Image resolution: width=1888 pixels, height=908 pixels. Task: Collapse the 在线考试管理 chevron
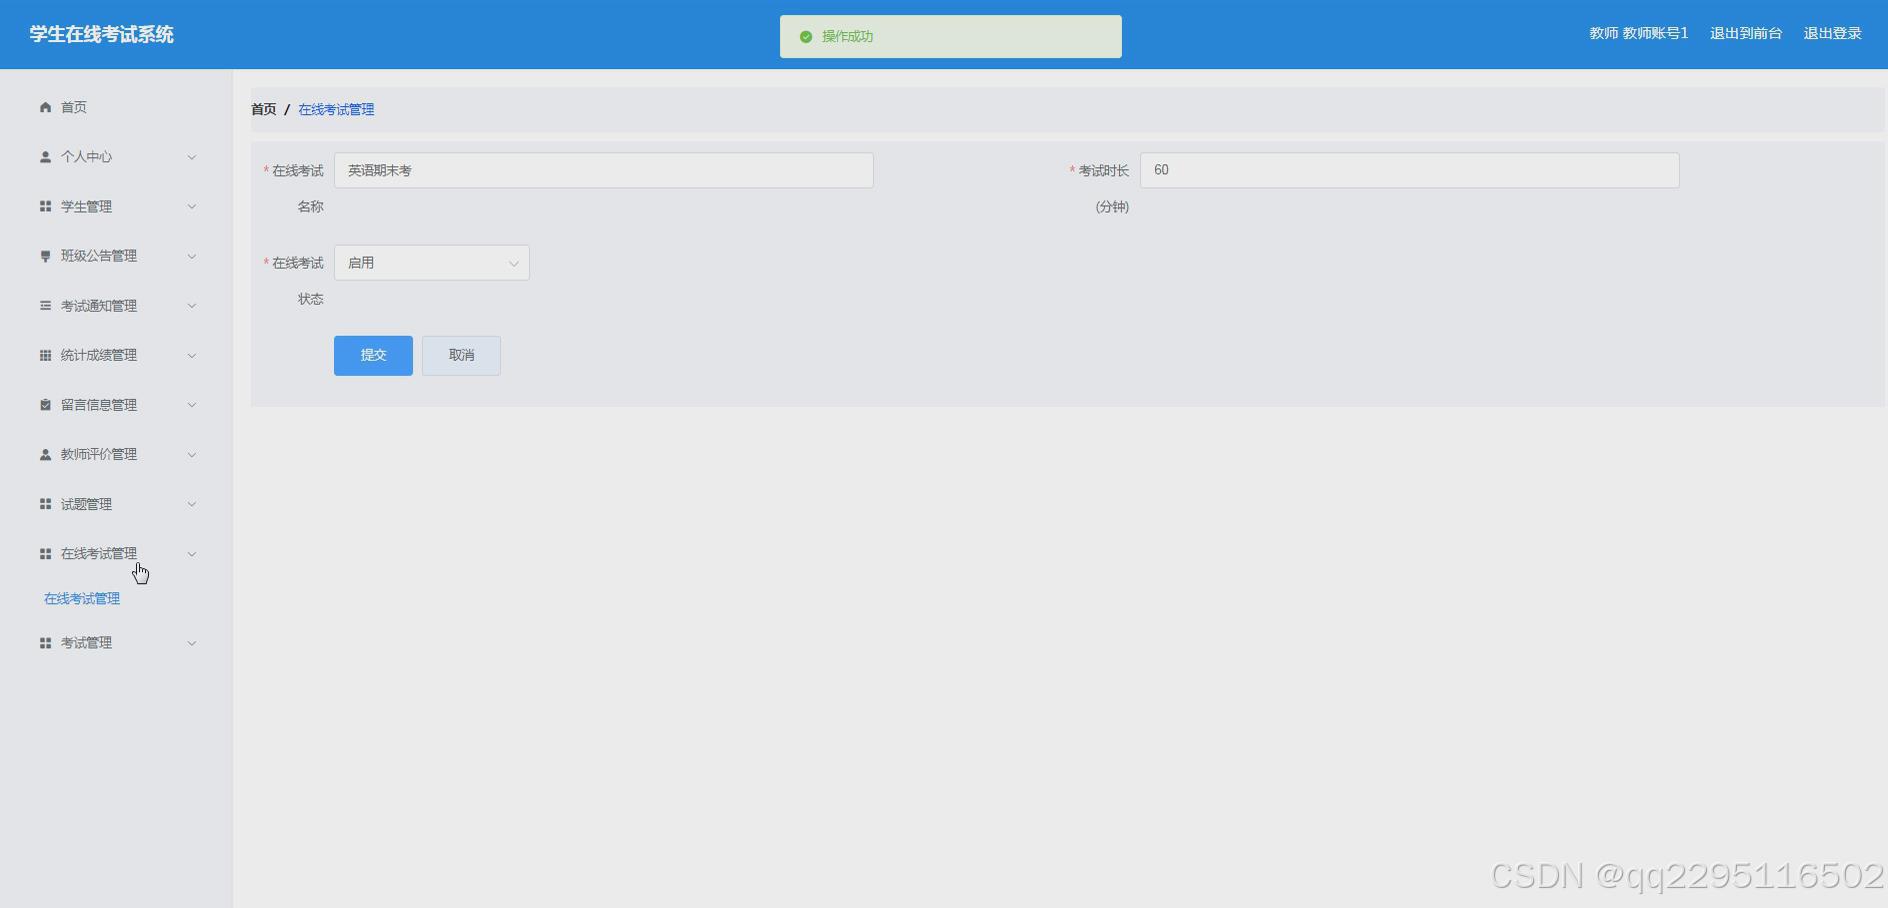192,554
